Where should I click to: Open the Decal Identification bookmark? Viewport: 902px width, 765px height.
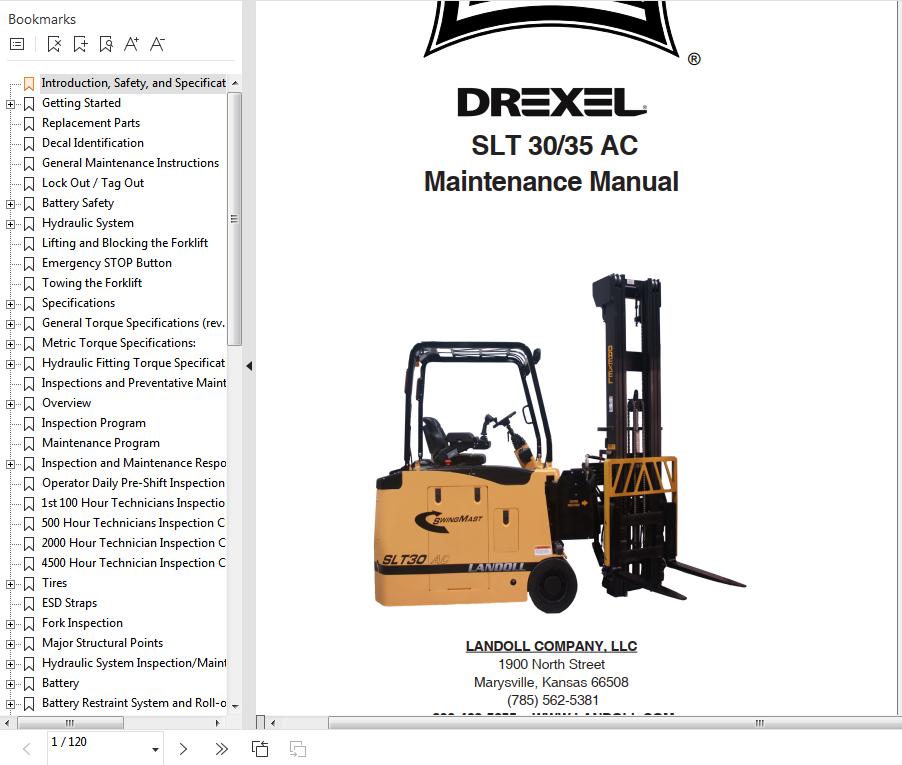pyautogui.click(x=93, y=143)
